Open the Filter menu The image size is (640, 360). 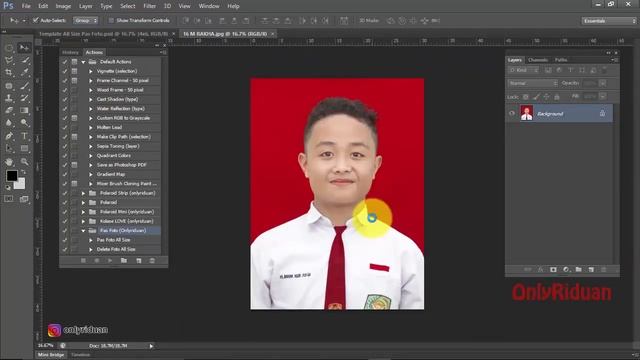149,6
